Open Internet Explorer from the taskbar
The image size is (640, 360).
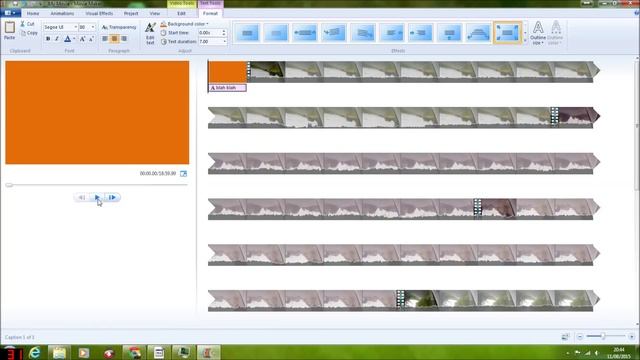pyautogui.click(x=35, y=353)
